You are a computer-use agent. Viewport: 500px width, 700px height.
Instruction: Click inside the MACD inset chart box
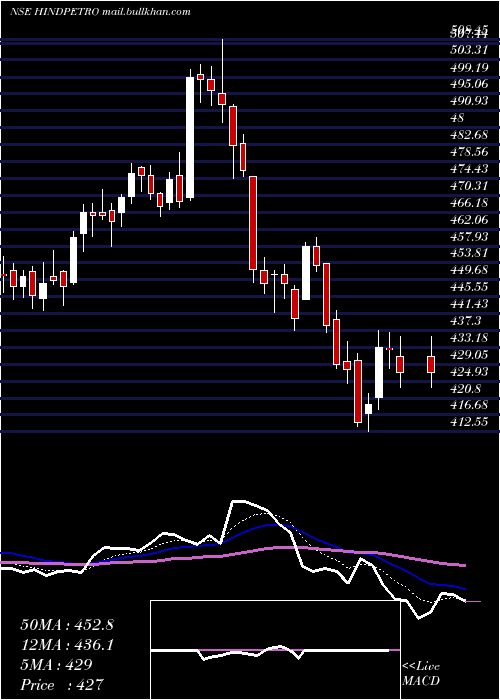(x=275, y=650)
